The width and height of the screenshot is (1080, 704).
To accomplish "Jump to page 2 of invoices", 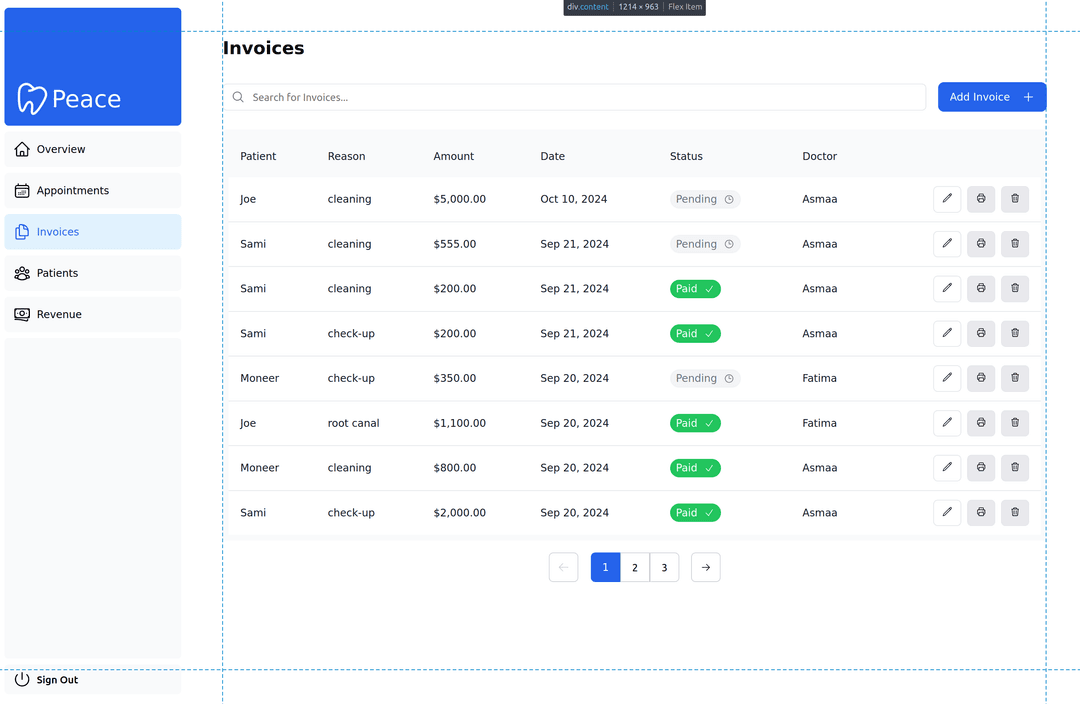I will pyautogui.click(x=635, y=568).
